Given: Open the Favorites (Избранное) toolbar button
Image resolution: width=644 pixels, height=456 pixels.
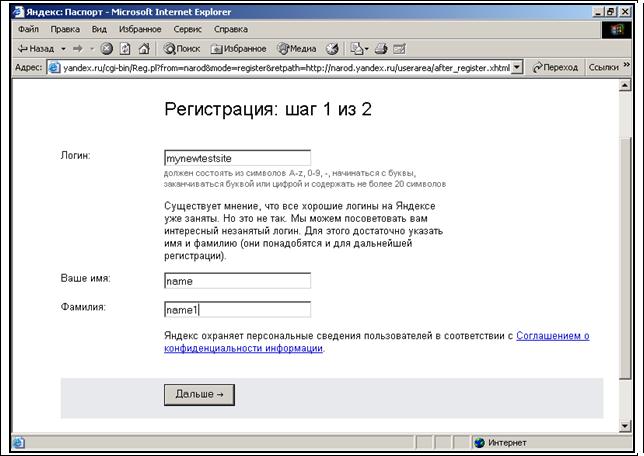Looking at the screenshot, I should coord(238,49).
